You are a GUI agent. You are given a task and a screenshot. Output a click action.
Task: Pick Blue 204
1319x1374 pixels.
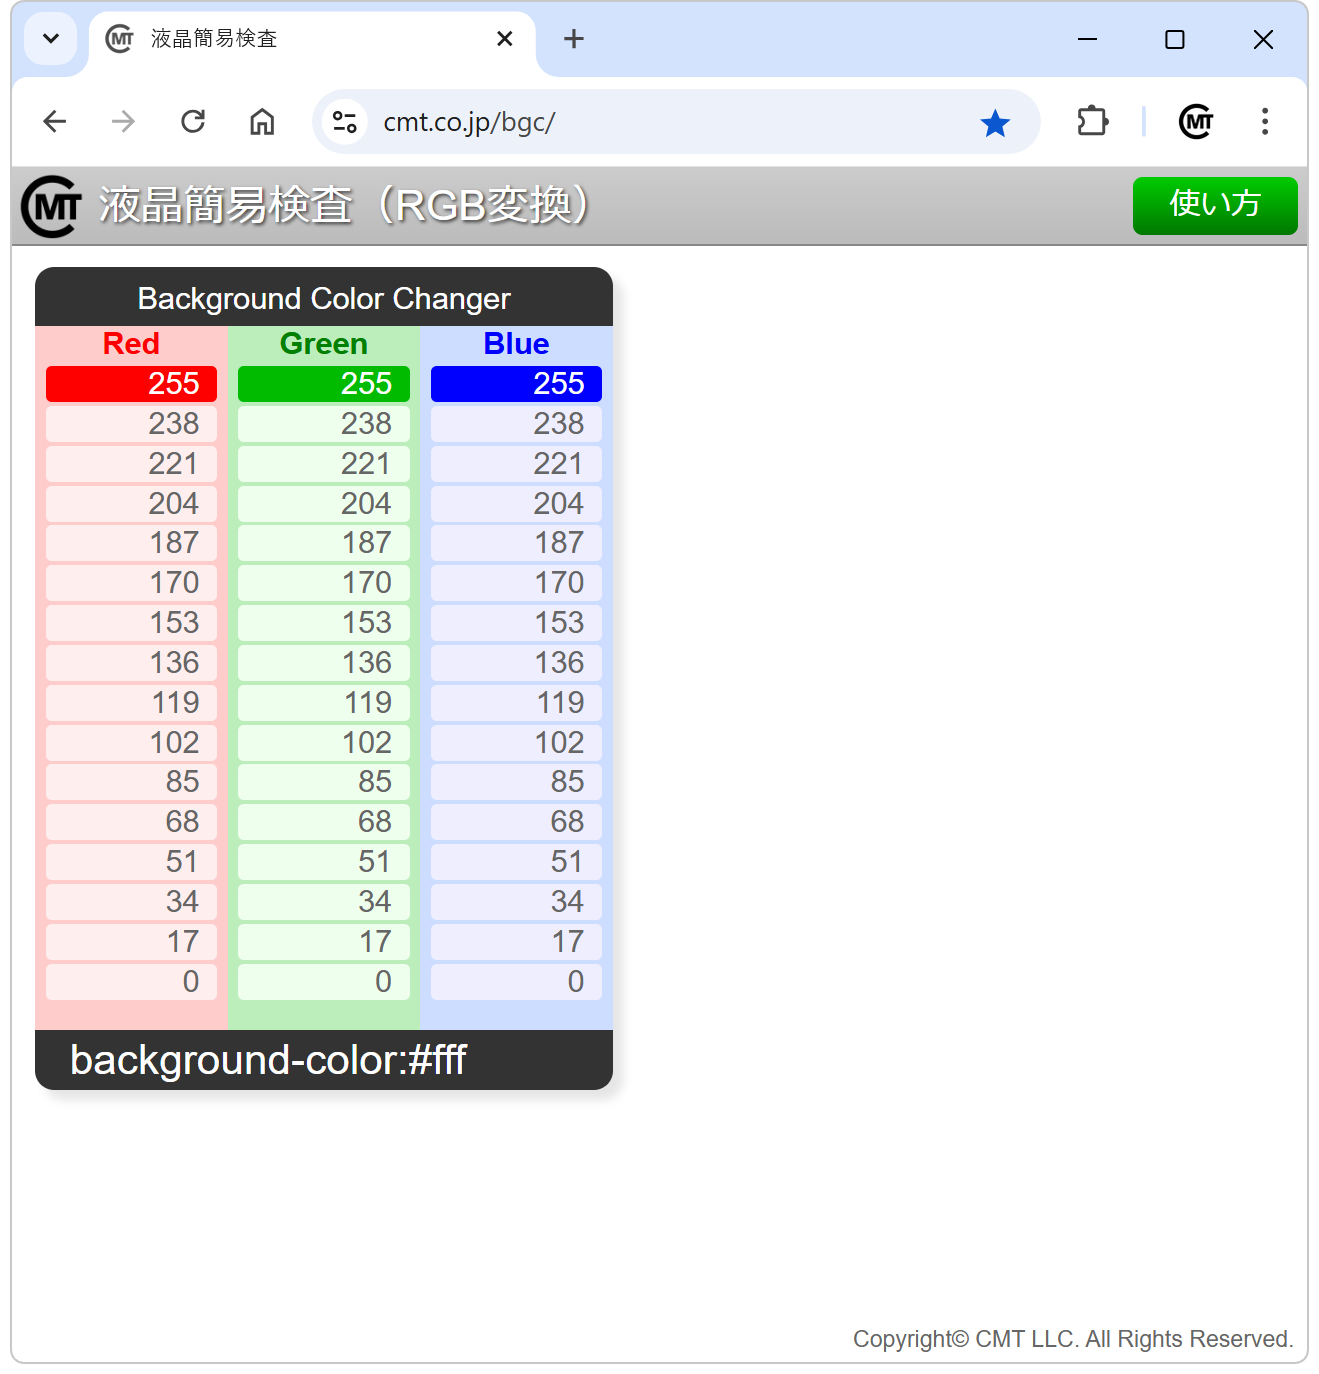pos(516,503)
